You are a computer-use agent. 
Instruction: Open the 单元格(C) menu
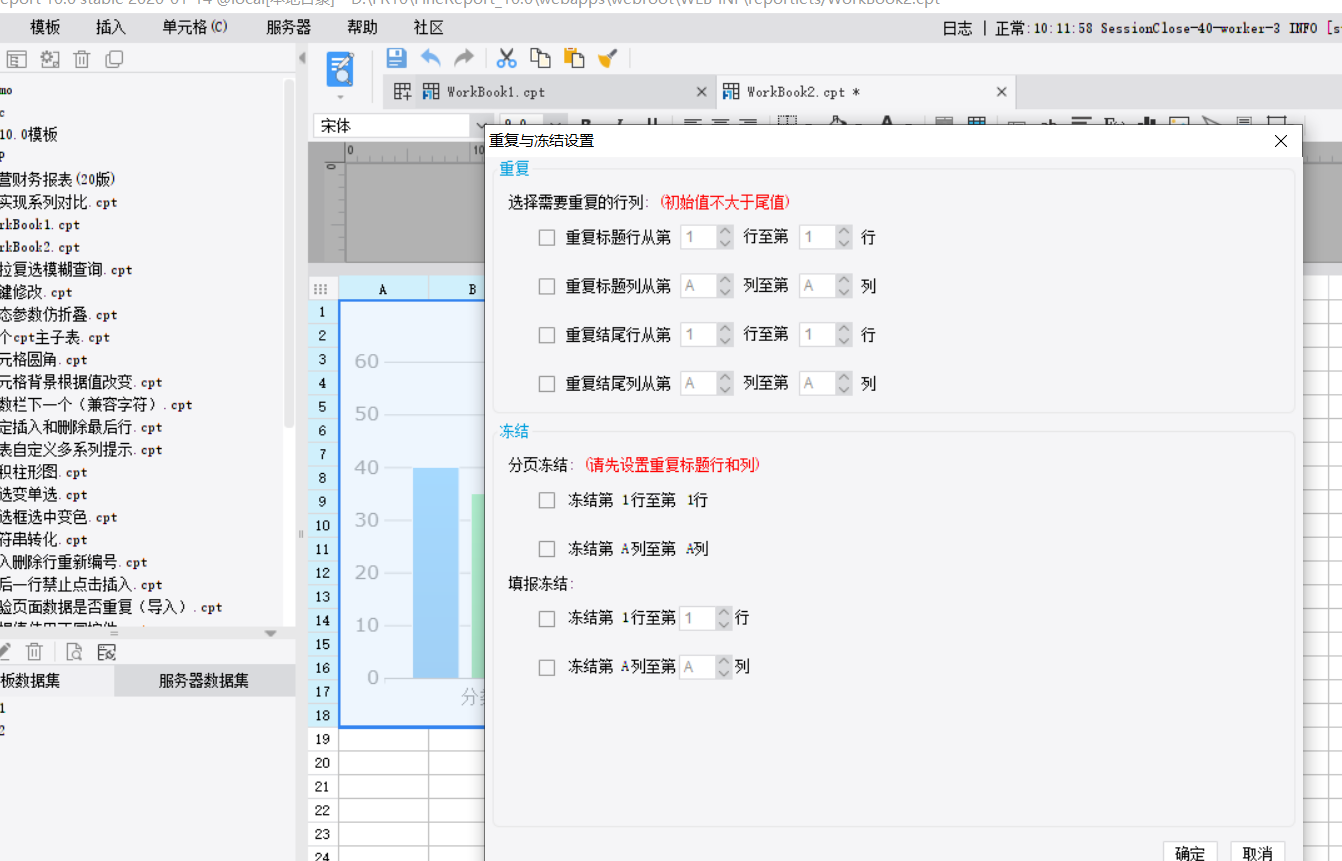(x=195, y=27)
